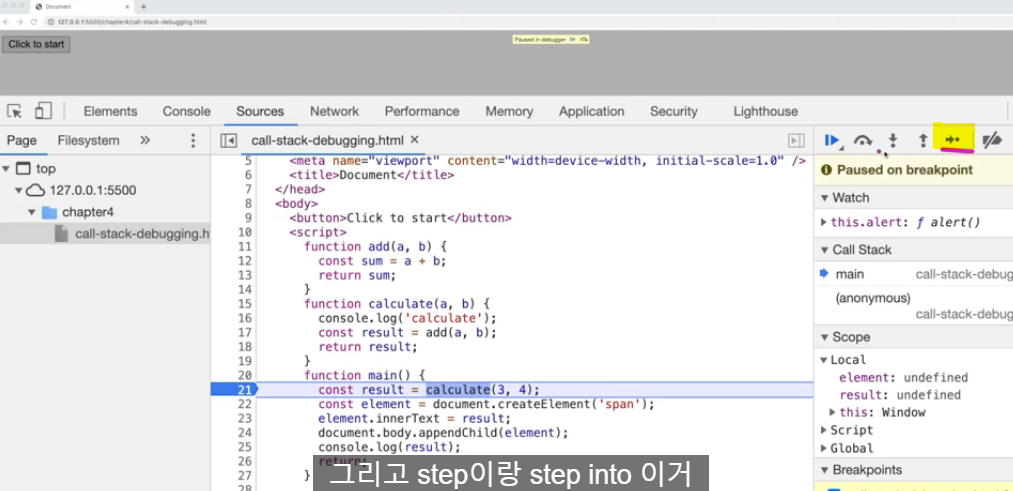Screen dimensions: 1013x491
Task: Open the Network panel
Action: tap(335, 111)
